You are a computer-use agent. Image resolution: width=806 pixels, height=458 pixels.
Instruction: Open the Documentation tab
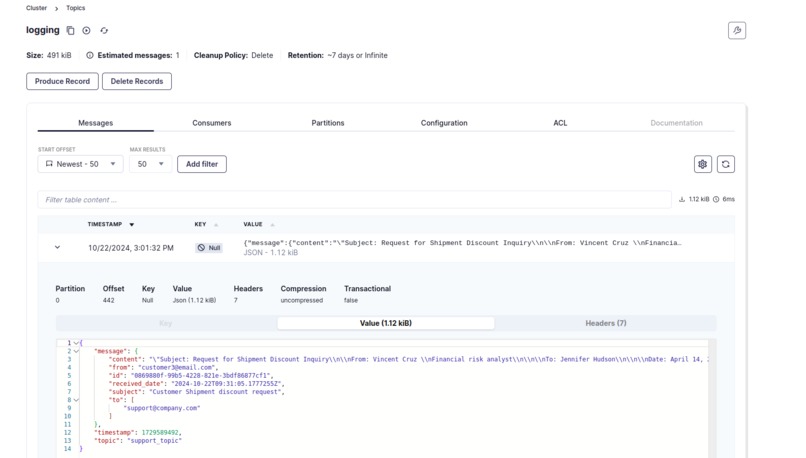676,123
